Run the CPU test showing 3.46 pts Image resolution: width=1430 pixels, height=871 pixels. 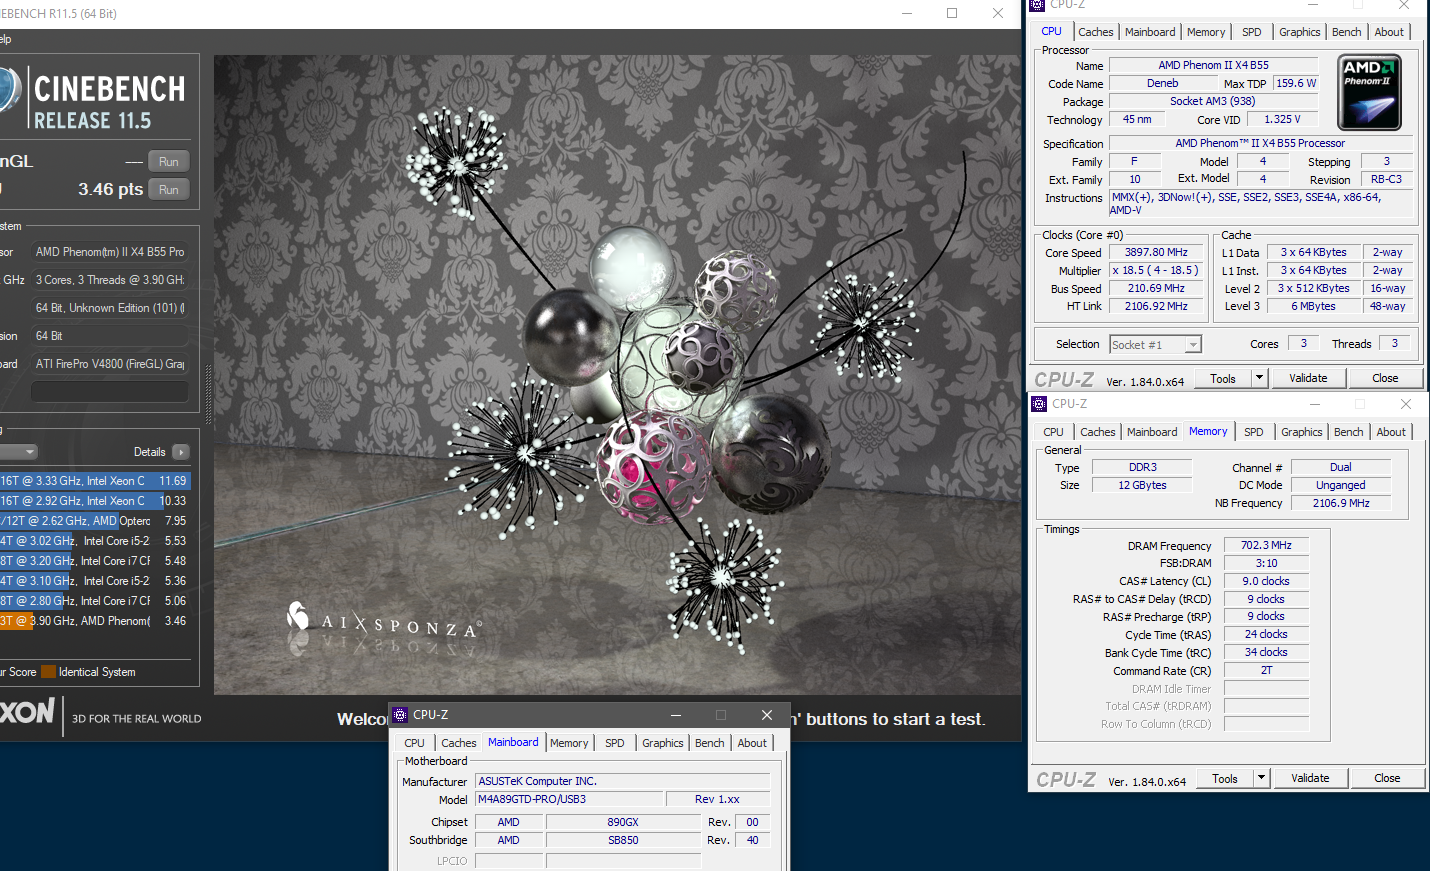(x=169, y=190)
